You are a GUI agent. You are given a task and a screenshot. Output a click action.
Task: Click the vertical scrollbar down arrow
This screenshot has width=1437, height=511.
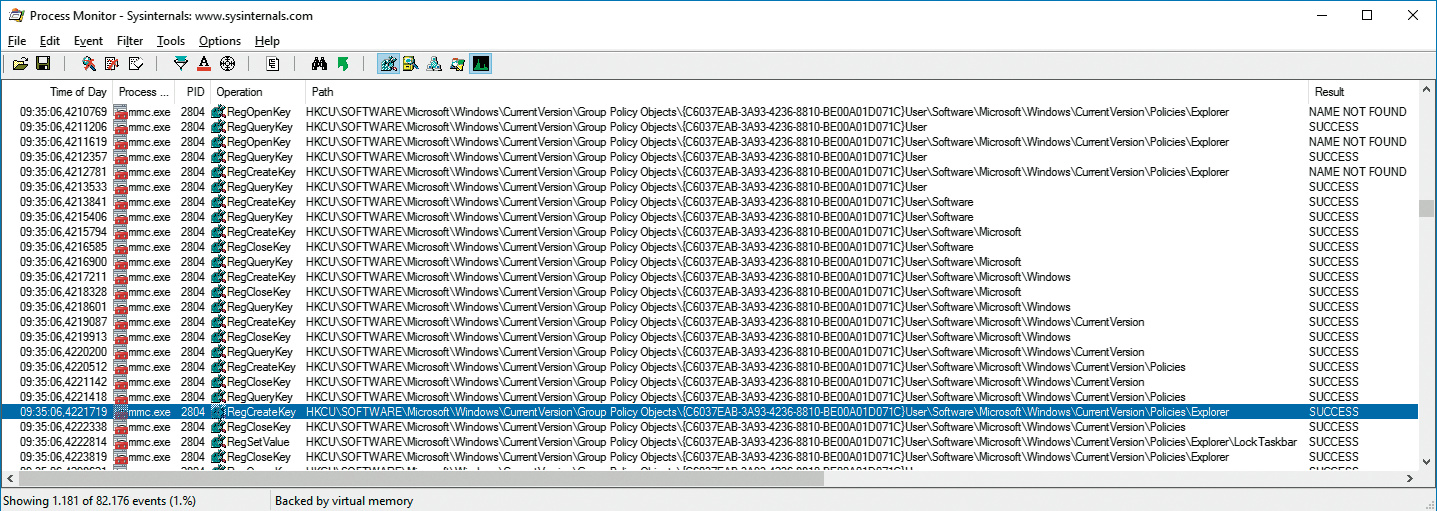(x=1427, y=461)
